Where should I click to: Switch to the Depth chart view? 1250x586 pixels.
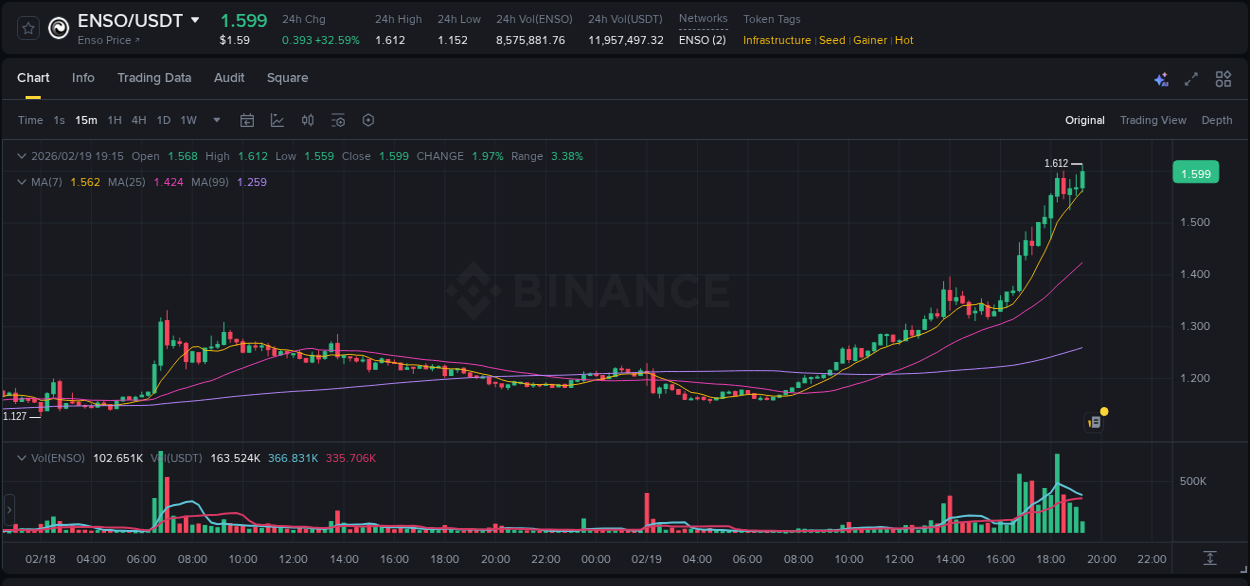coord(1216,120)
